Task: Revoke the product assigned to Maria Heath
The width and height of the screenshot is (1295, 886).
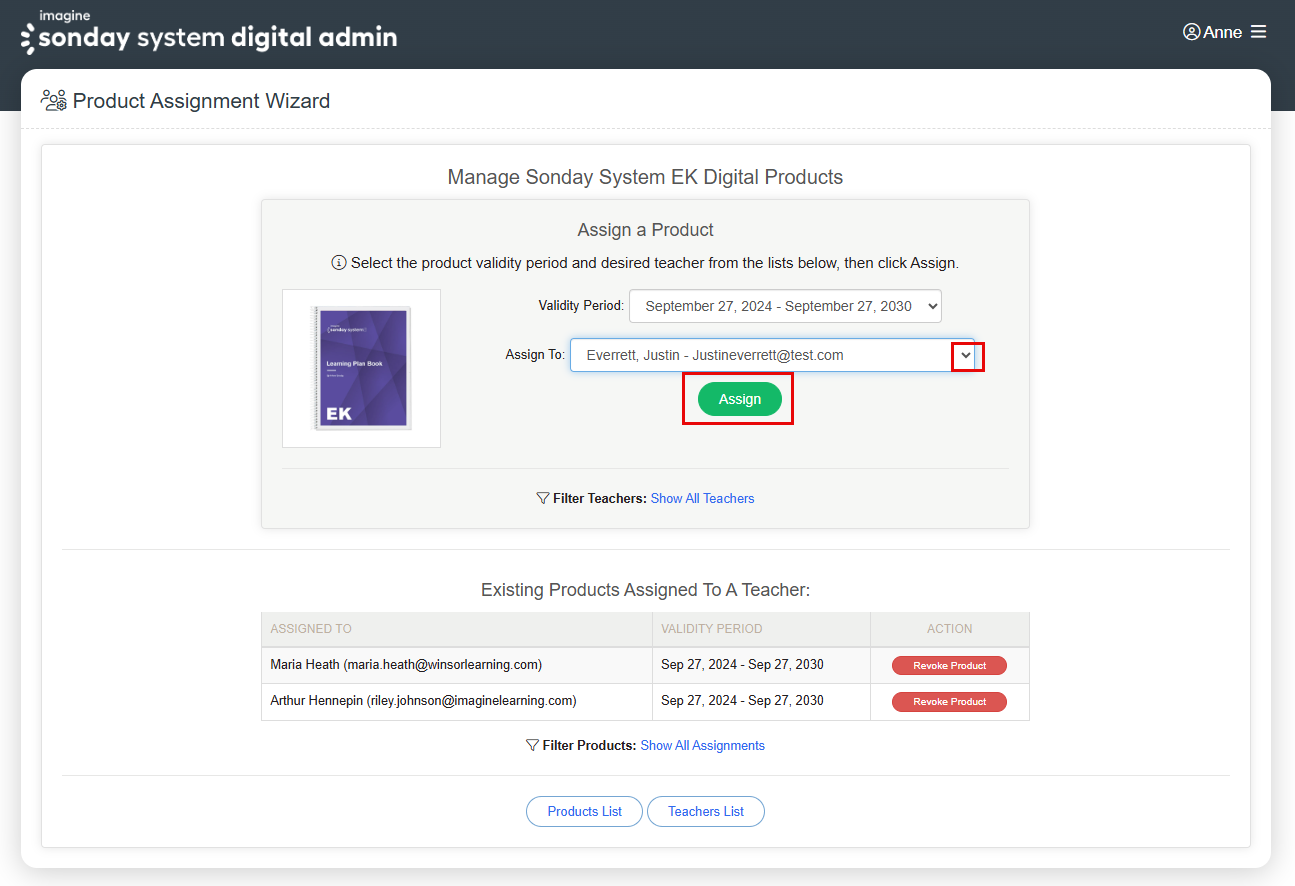Action: click(x=948, y=665)
